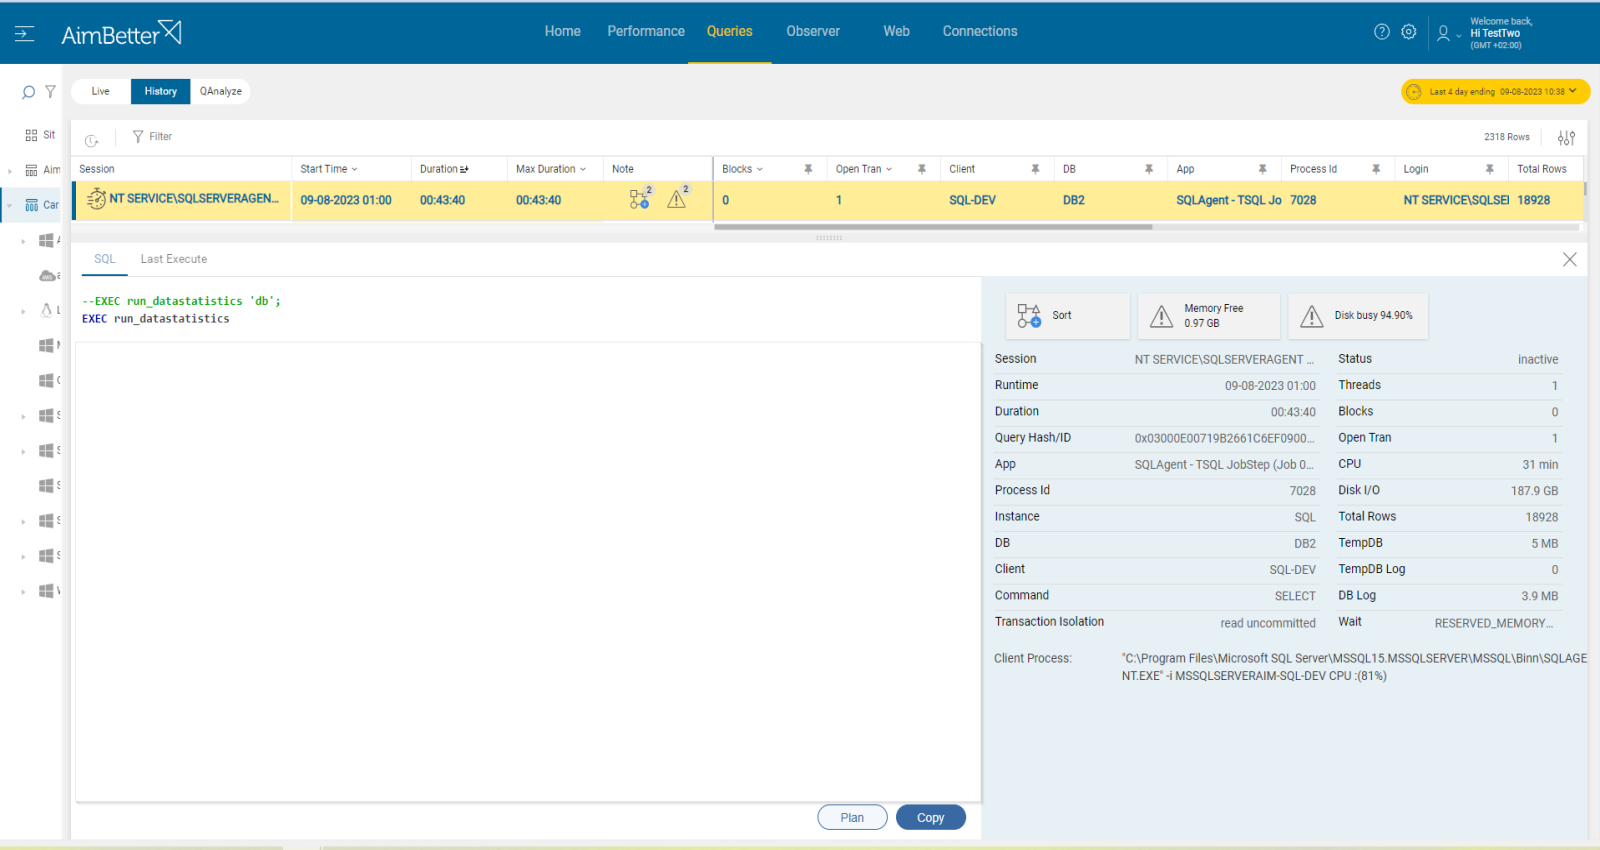Screen dimensions: 1600x850
Task: Open Max Duration column dropdown
Action: coord(583,170)
